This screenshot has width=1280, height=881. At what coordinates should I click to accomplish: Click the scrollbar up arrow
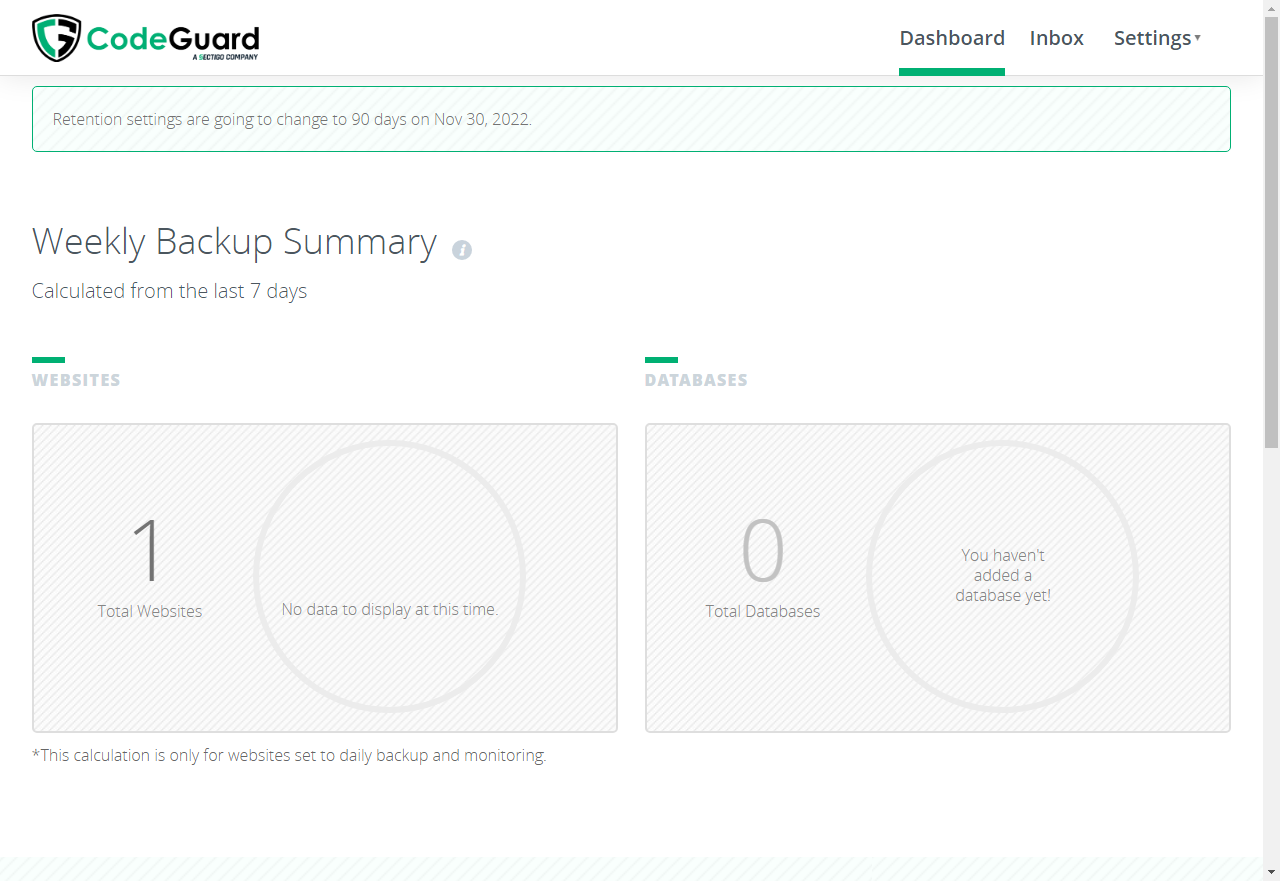point(1272,8)
